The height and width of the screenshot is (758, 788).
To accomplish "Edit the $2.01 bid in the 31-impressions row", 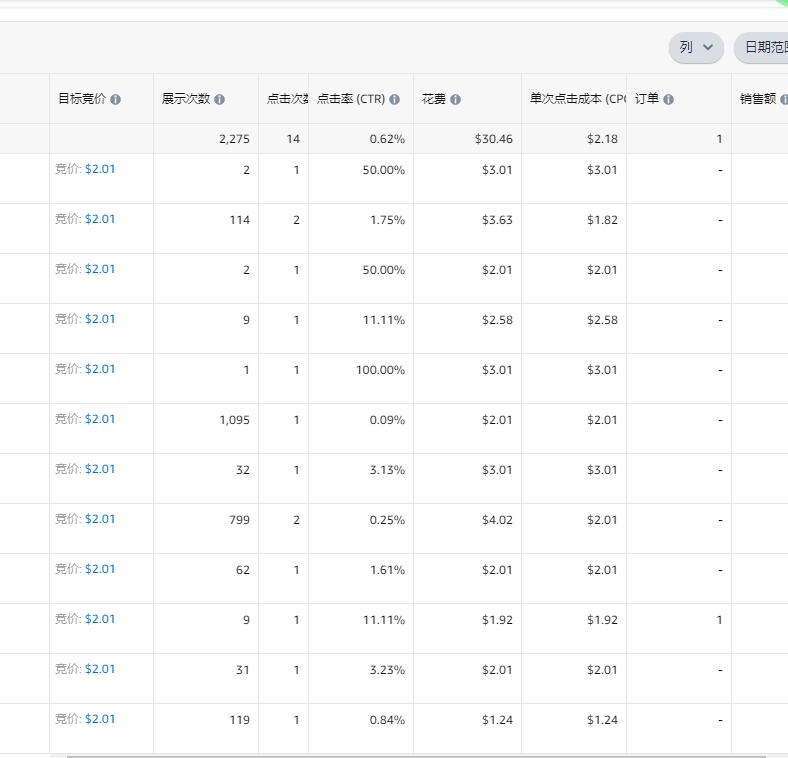I will (x=100, y=669).
